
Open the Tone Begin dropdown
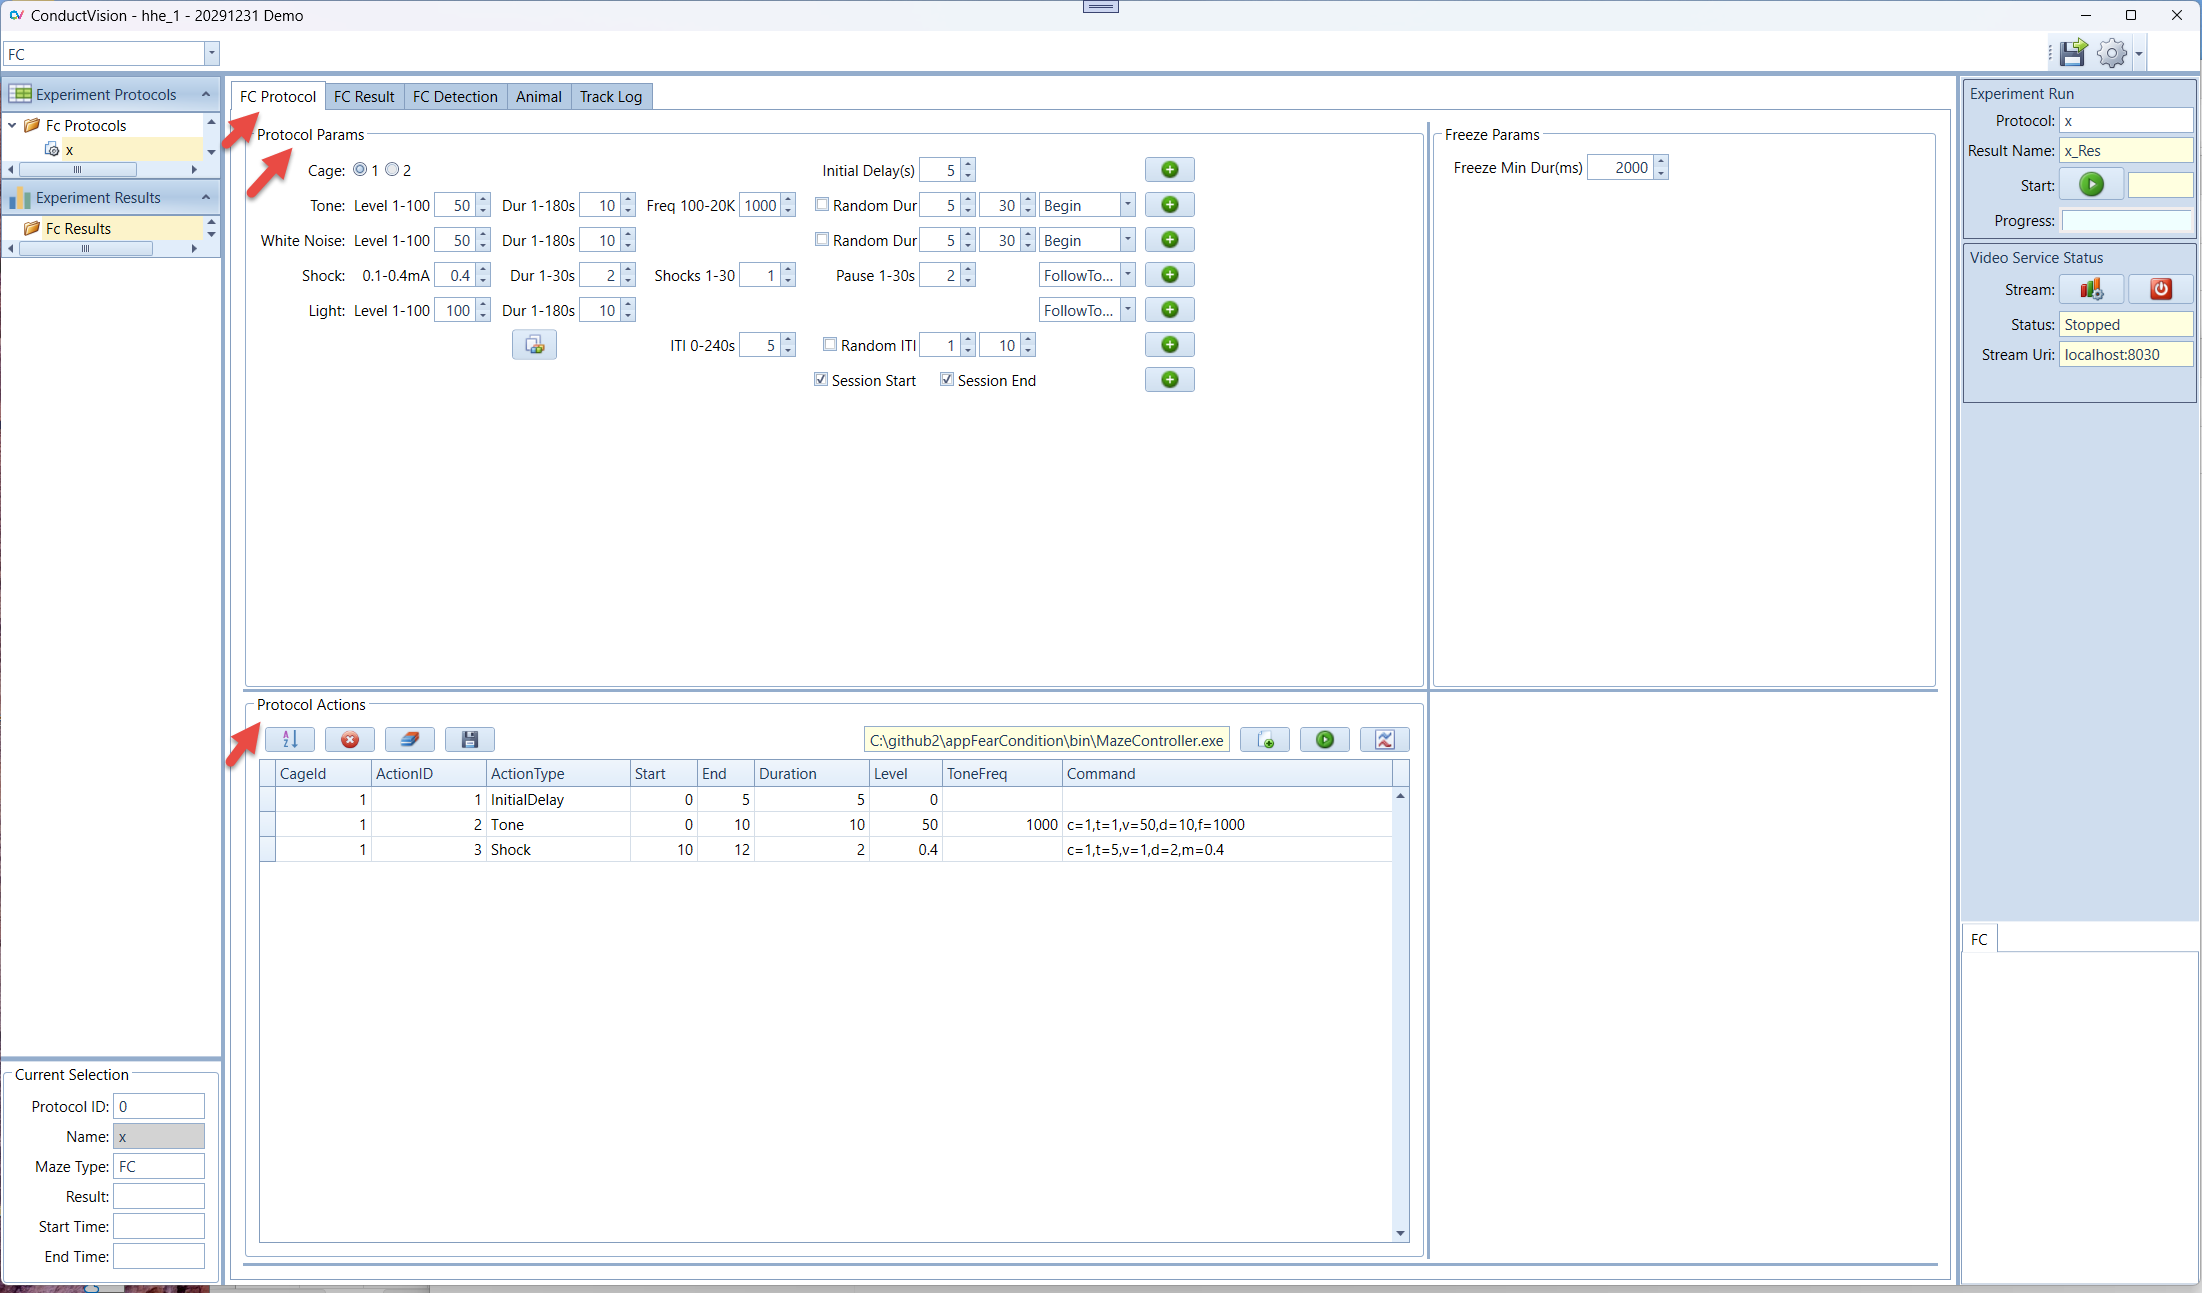(1127, 205)
